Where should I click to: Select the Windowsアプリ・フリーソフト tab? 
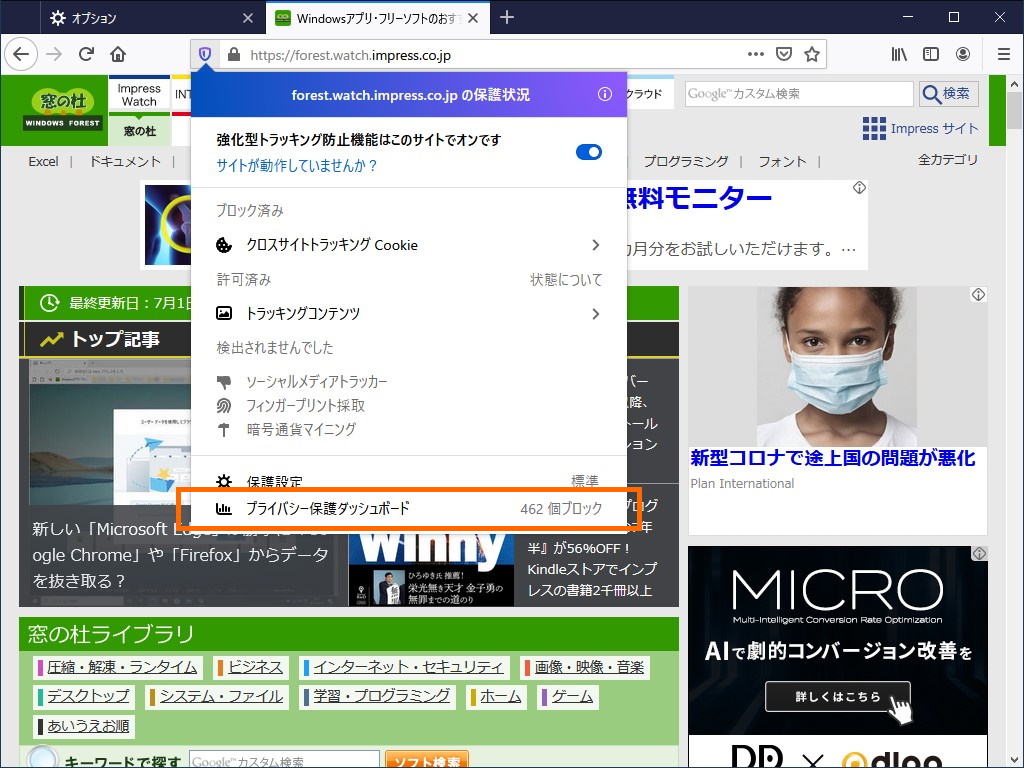(x=377, y=18)
